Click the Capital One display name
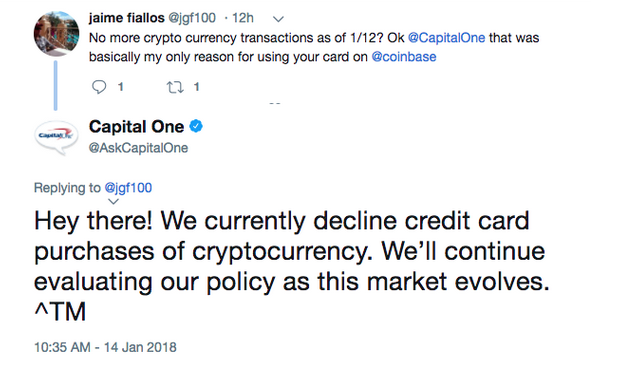The image size is (639, 384). pos(136,127)
